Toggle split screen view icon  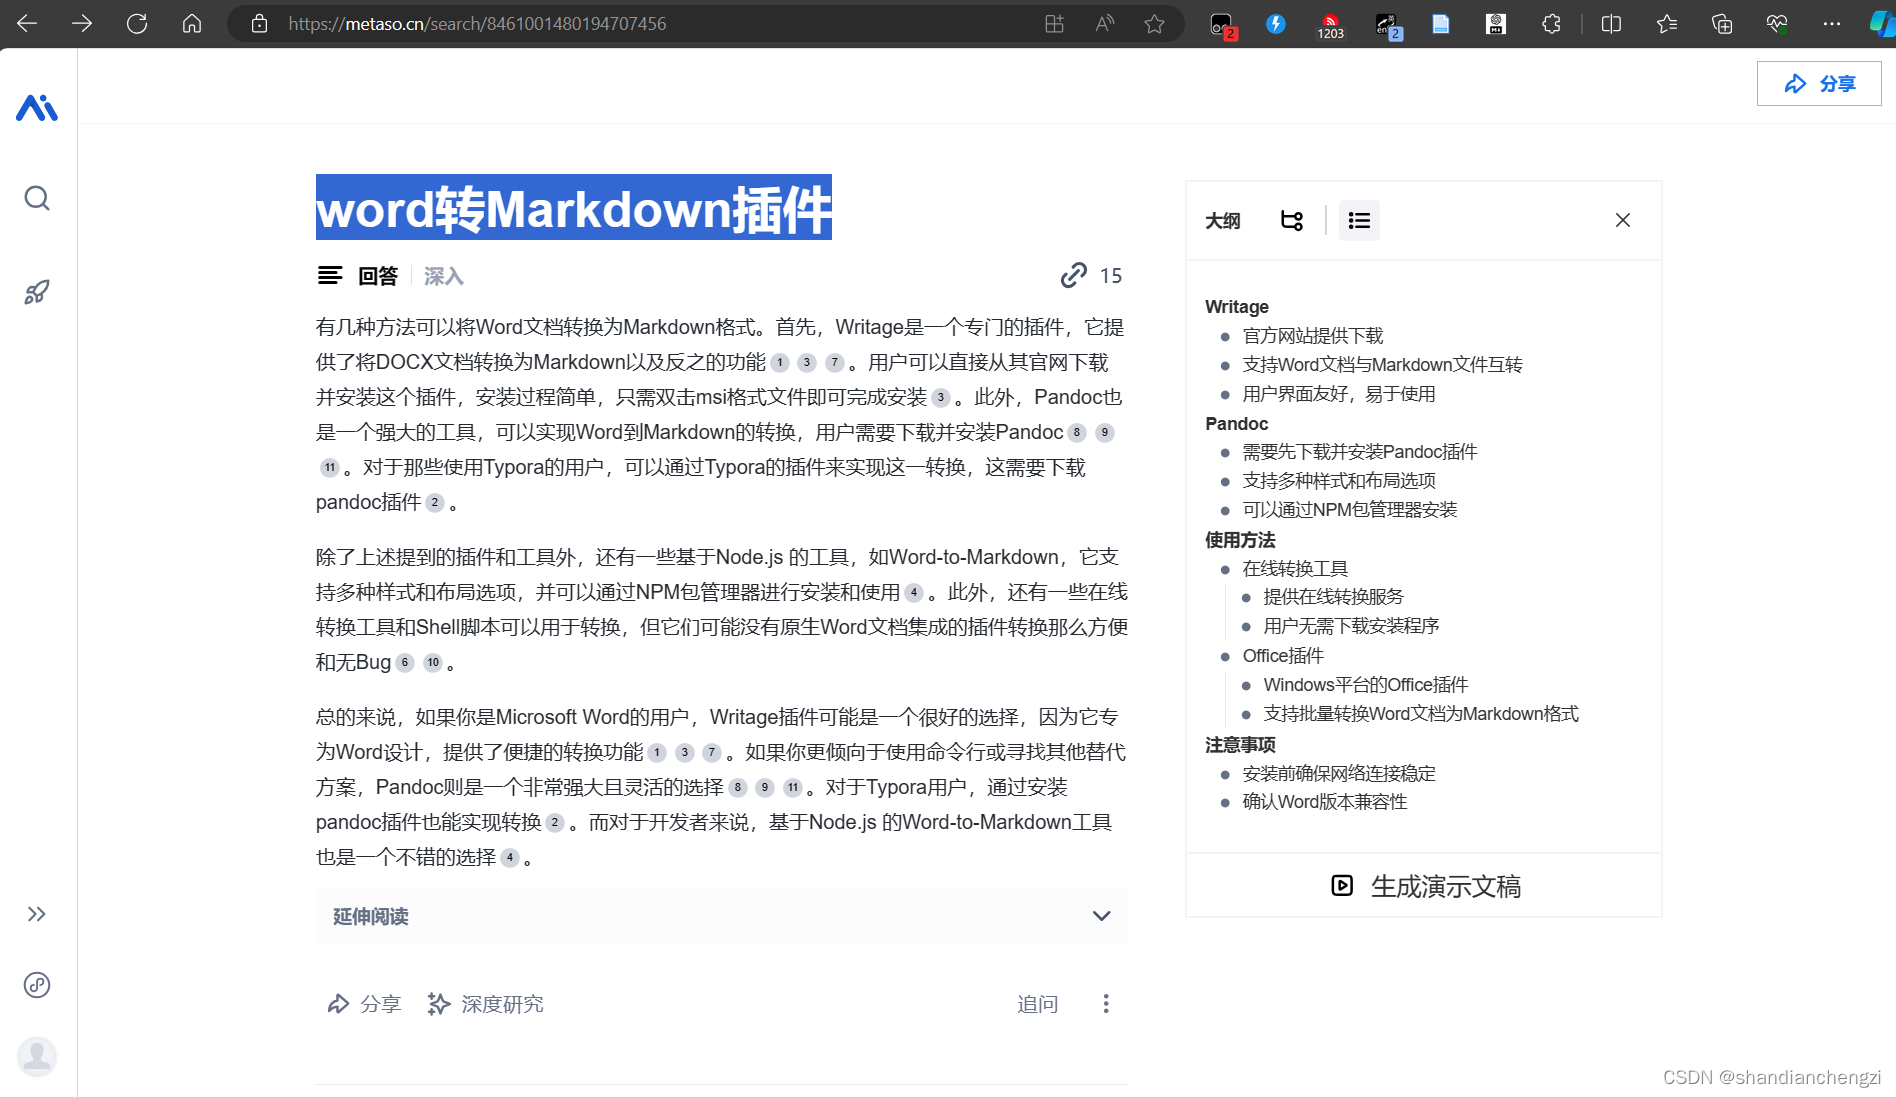click(x=1611, y=23)
